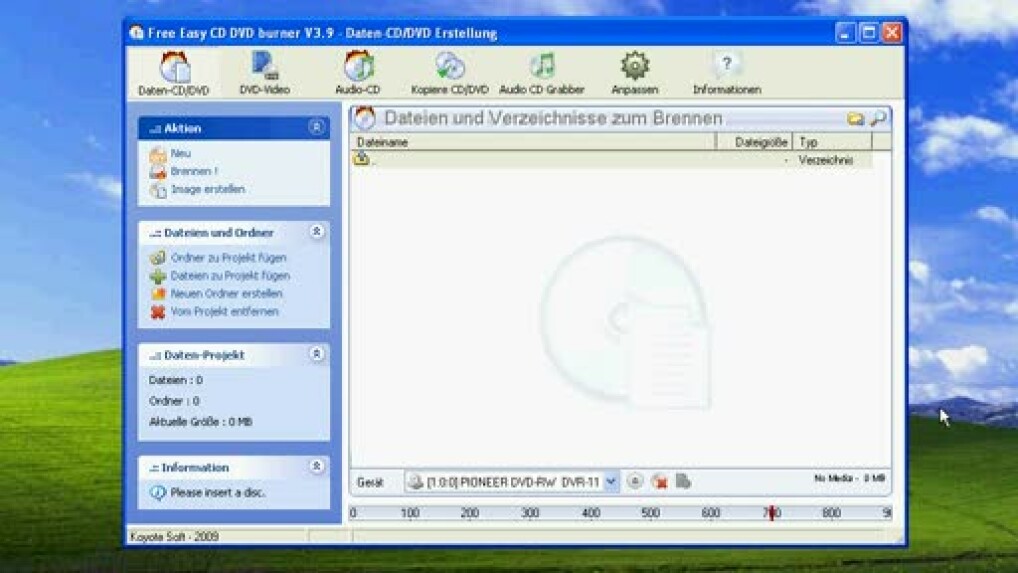This screenshot has height=573, width=1018.
Task: Click the erase disc icon next to eject
Action: pyautogui.click(x=659, y=482)
